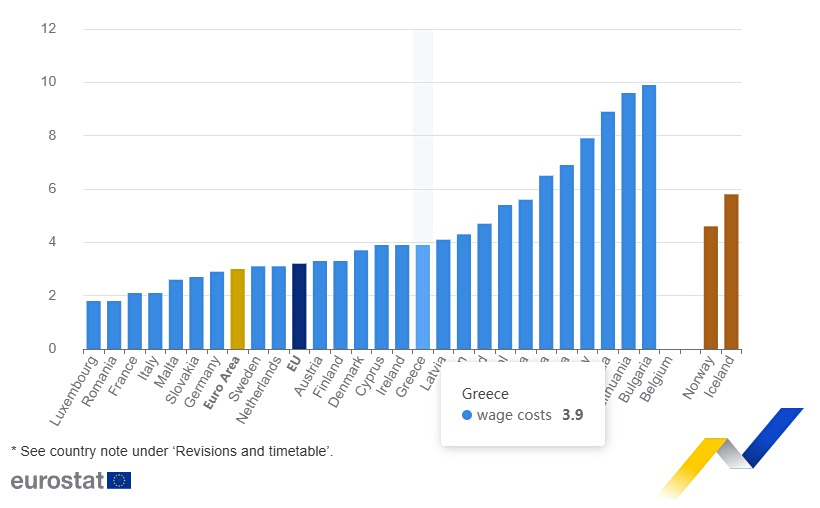This screenshot has height=508, width=820.
Task: Select the Austria bar
Action: click(x=320, y=305)
